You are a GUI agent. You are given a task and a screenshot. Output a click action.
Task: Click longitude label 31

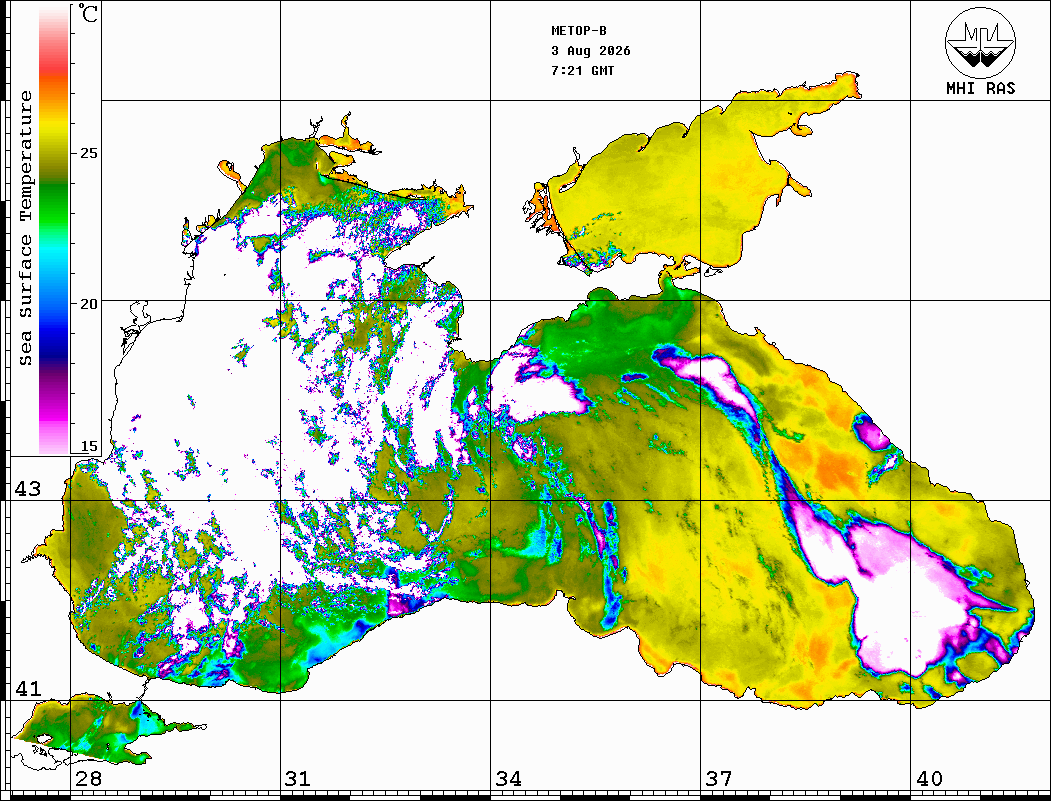pos(298,779)
